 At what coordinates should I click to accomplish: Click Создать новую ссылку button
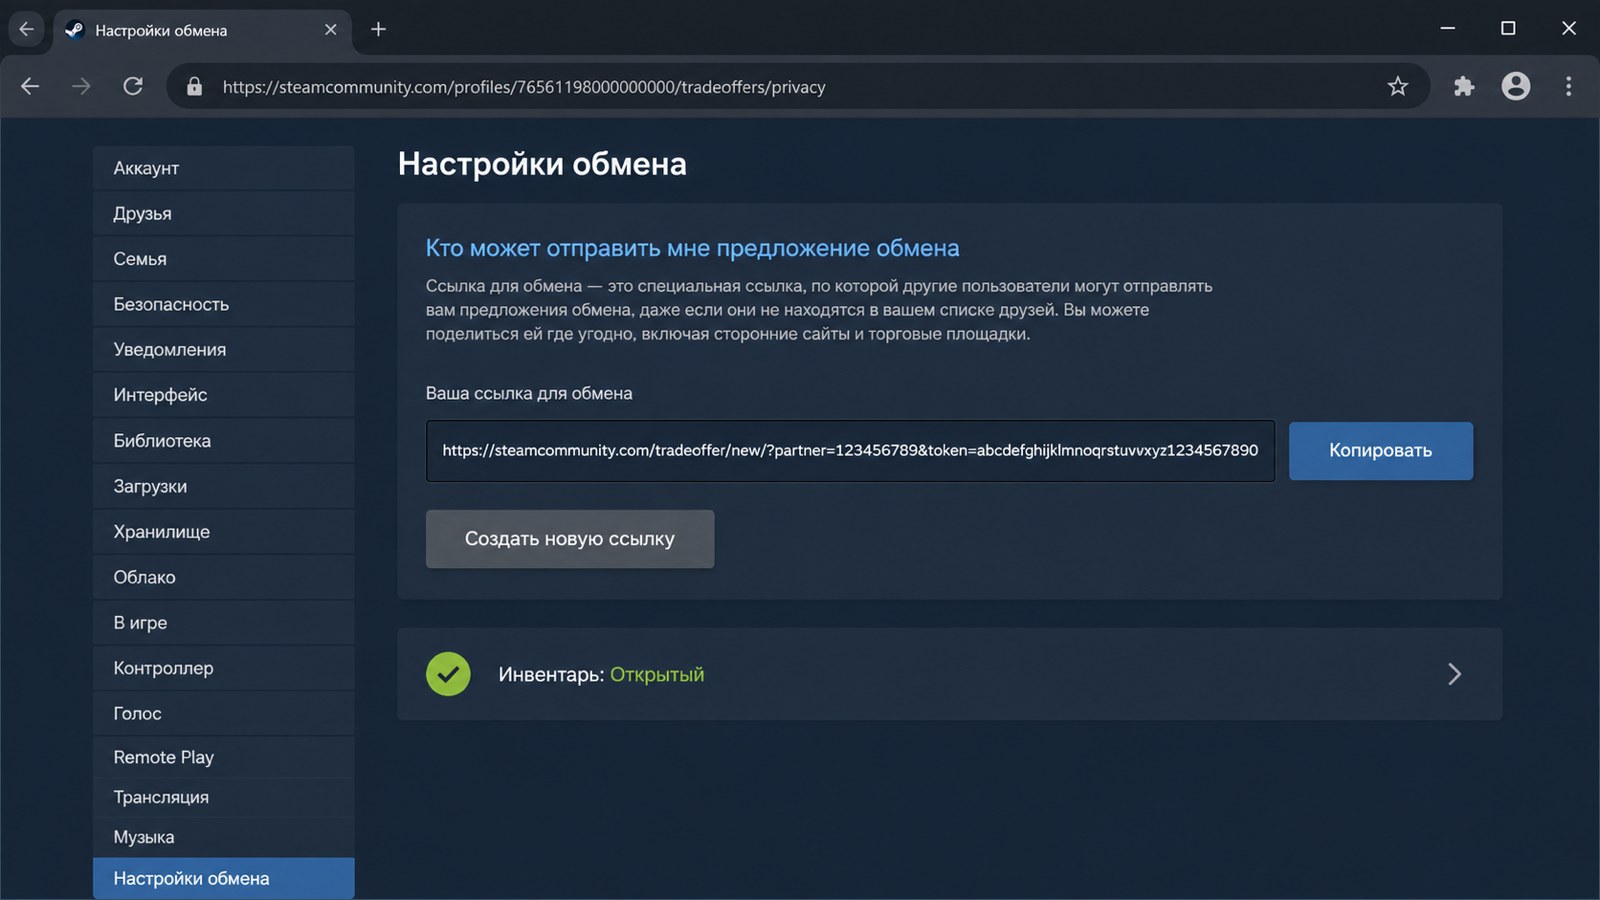click(570, 539)
